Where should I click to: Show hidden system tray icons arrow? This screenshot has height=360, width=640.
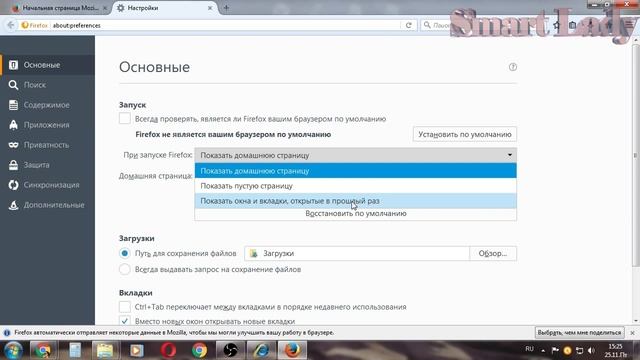pos(543,350)
